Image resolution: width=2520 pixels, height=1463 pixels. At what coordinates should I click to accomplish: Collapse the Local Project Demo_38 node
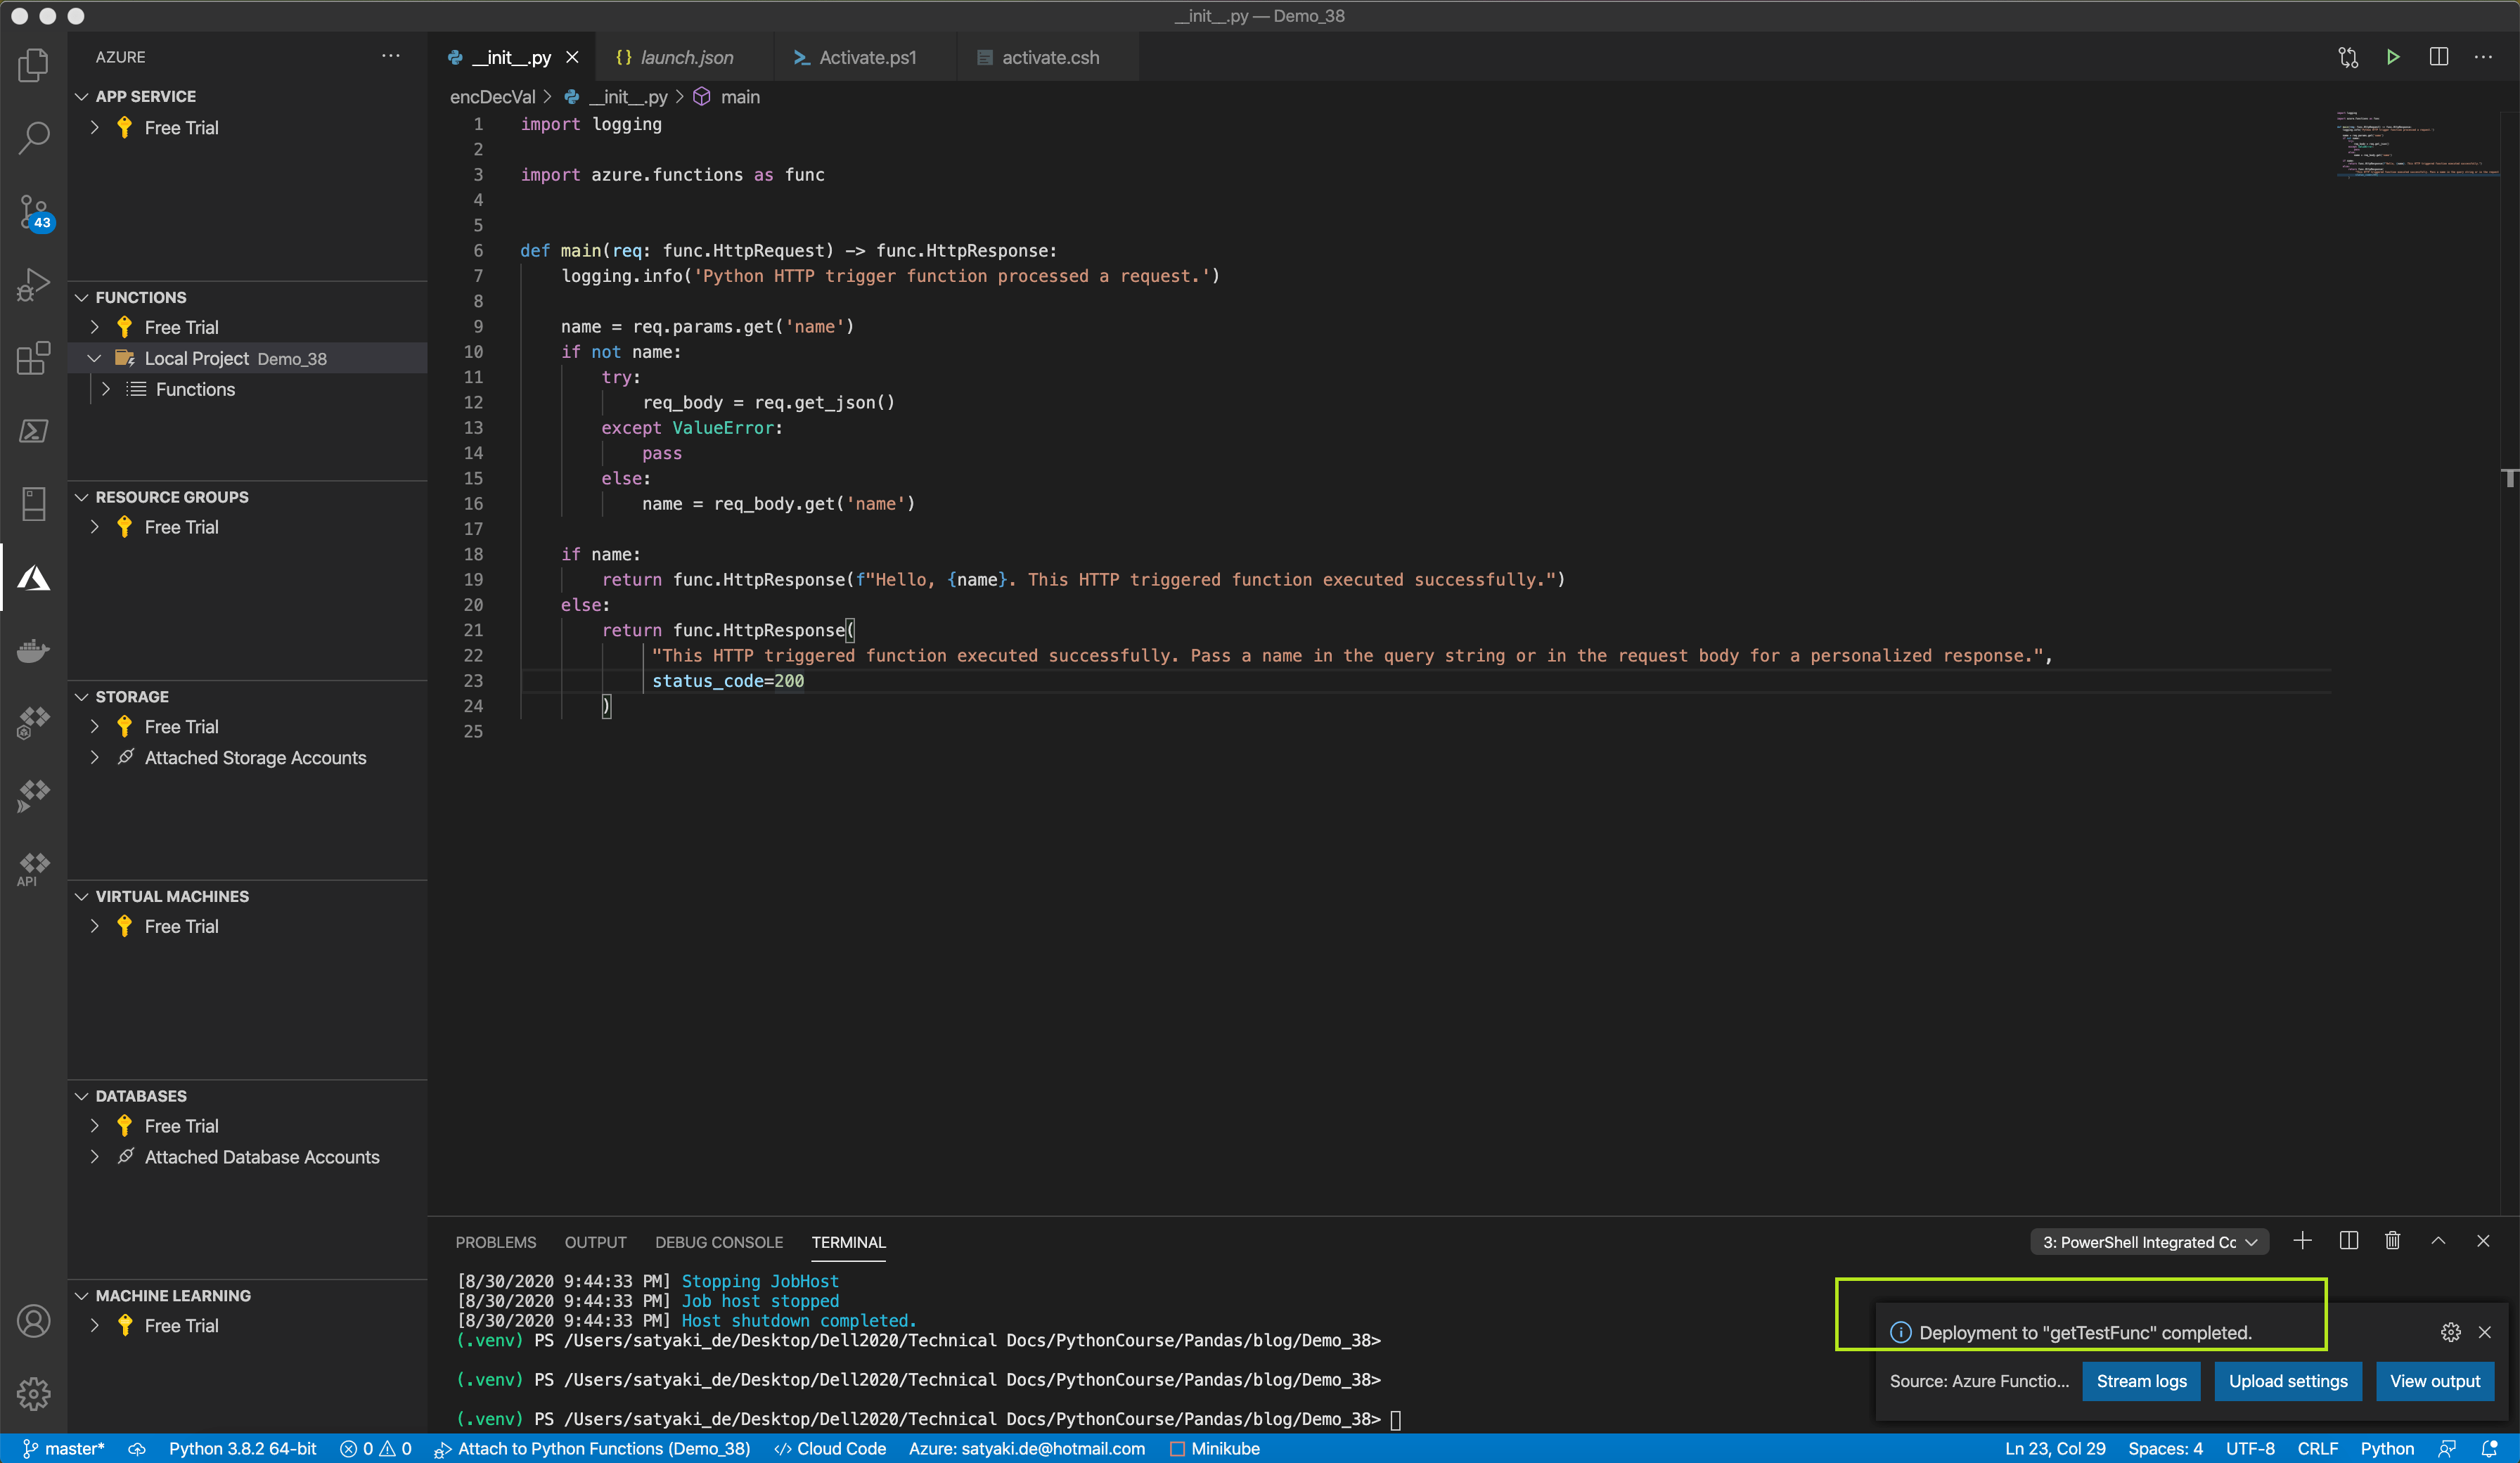[x=95, y=358]
